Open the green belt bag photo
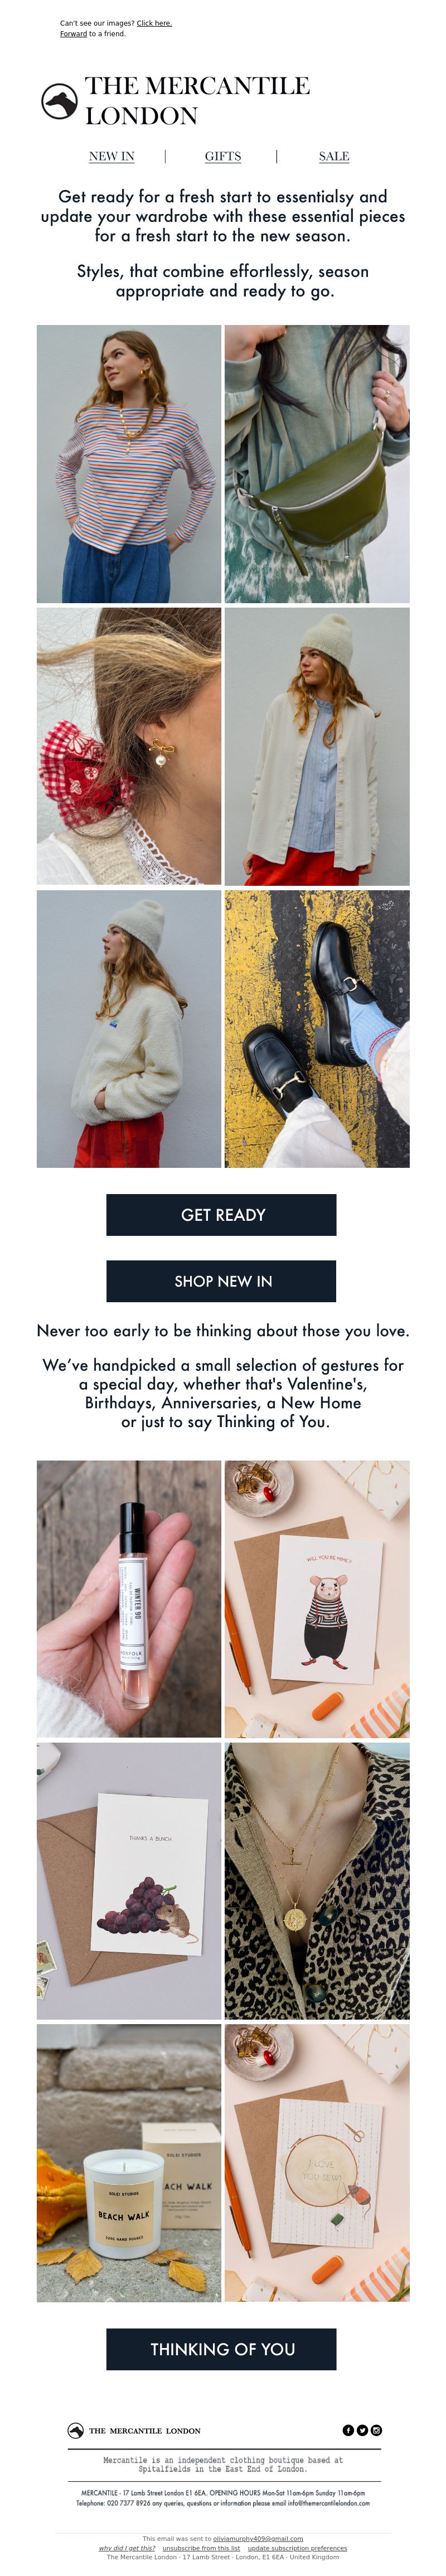446x2576 pixels. [317, 463]
